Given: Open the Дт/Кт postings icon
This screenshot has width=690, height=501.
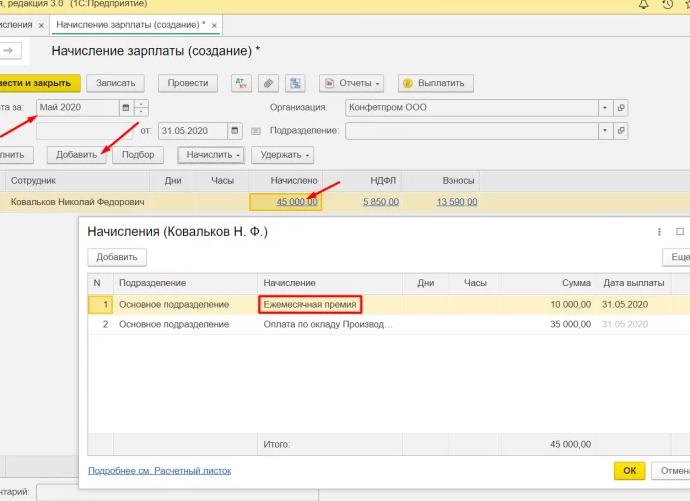Looking at the screenshot, I should tap(241, 83).
